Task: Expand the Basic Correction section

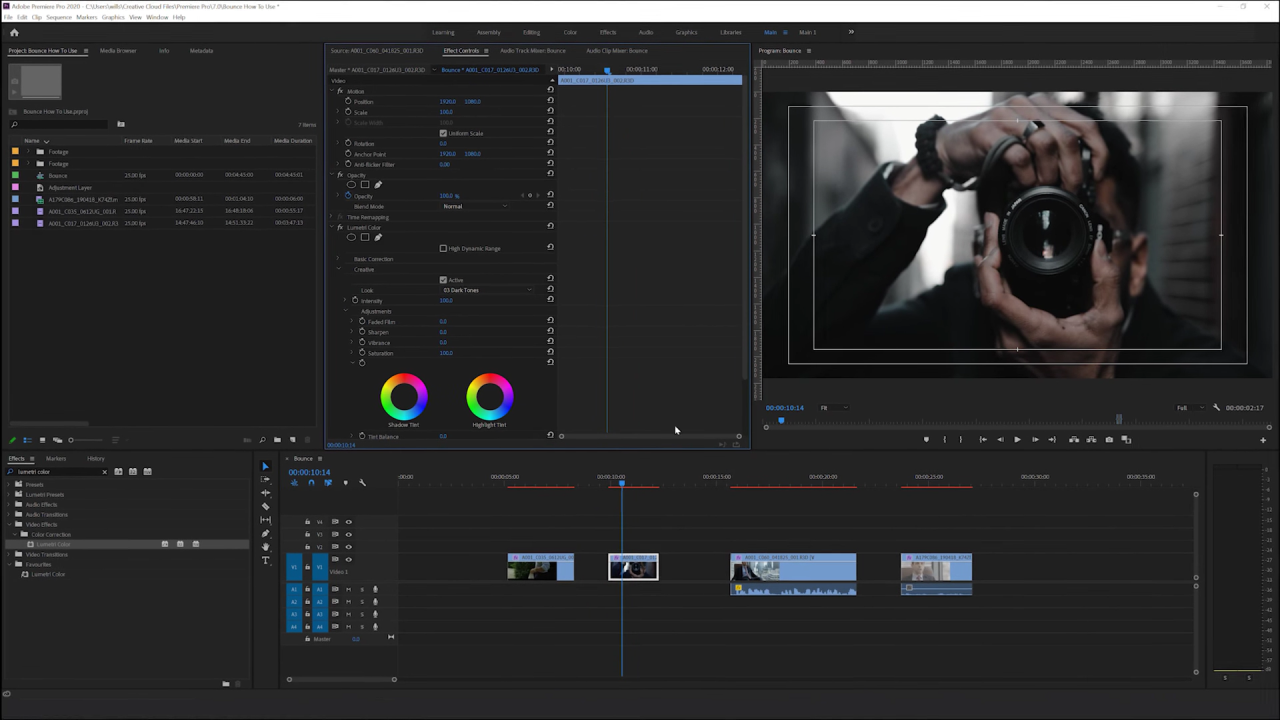Action: (338, 258)
